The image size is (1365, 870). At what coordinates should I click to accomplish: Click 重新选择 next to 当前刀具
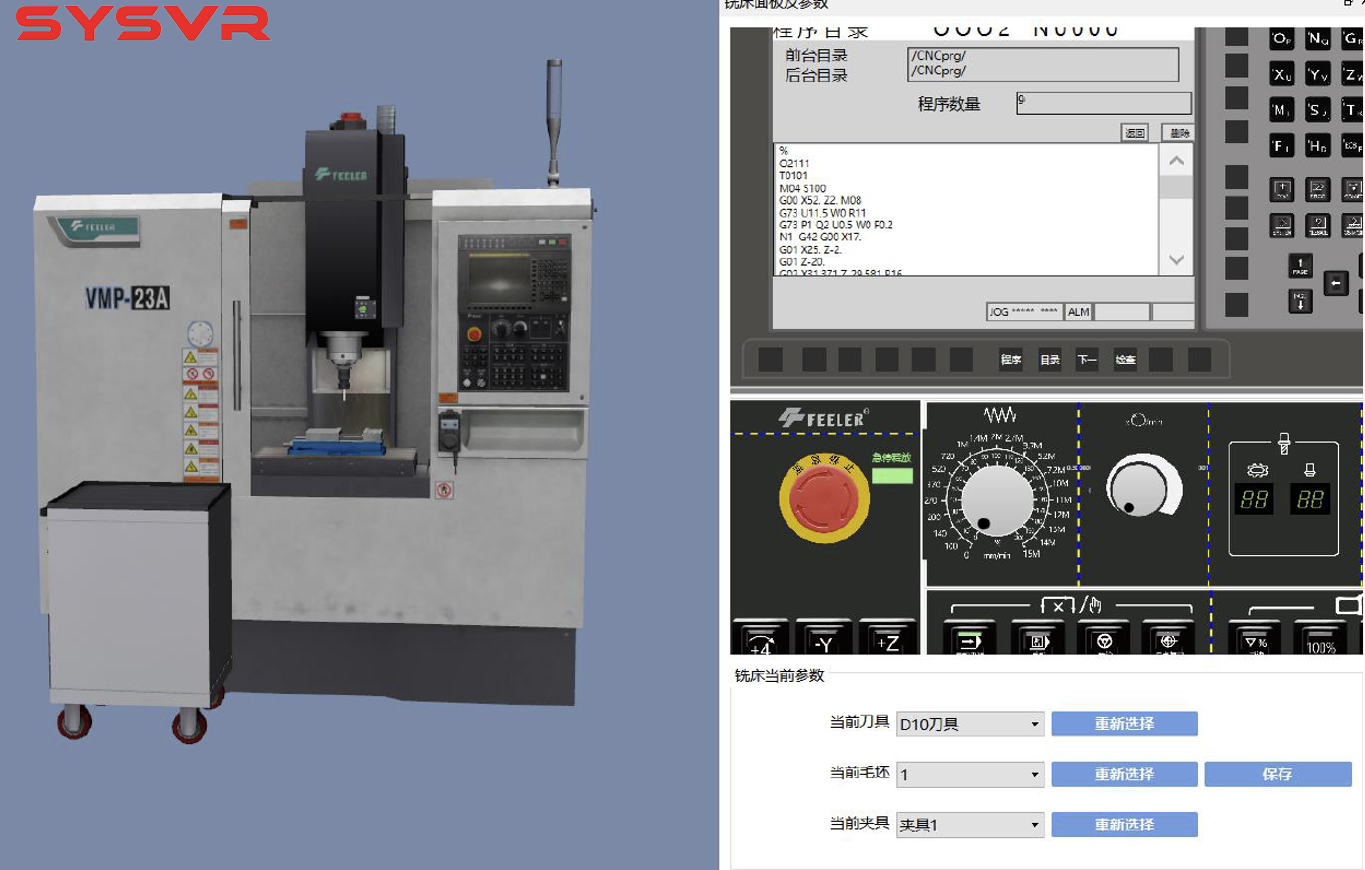[x=1124, y=723]
